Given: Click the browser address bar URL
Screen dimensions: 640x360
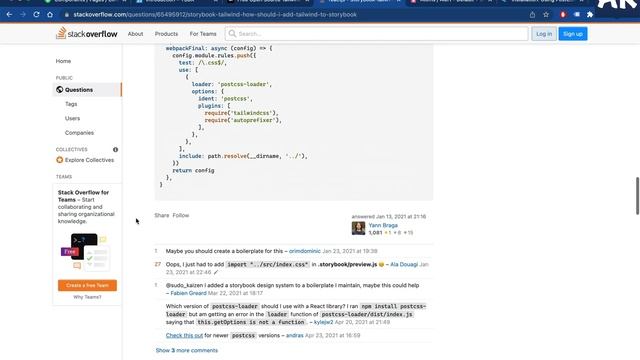Looking at the screenshot, I should [215, 15].
